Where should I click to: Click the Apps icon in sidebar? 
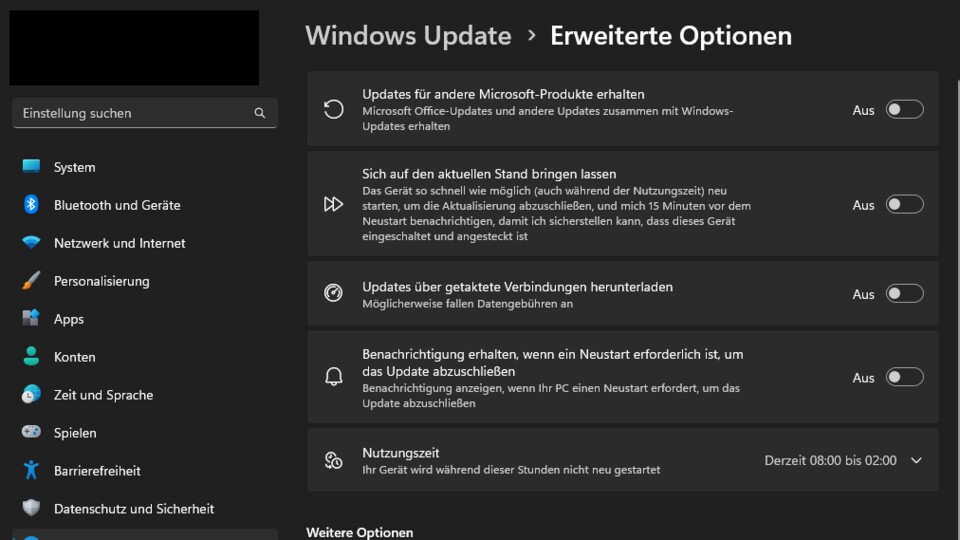coord(31,318)
